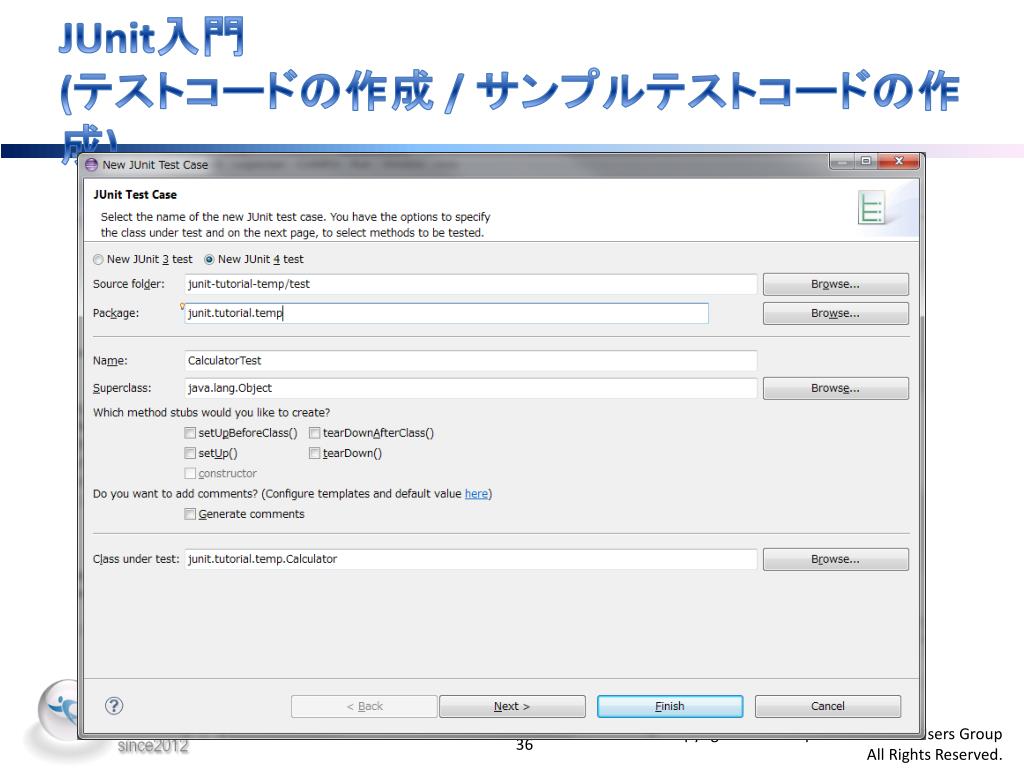Click the Finish button
Screen dimensions: 1024x768
670,706
